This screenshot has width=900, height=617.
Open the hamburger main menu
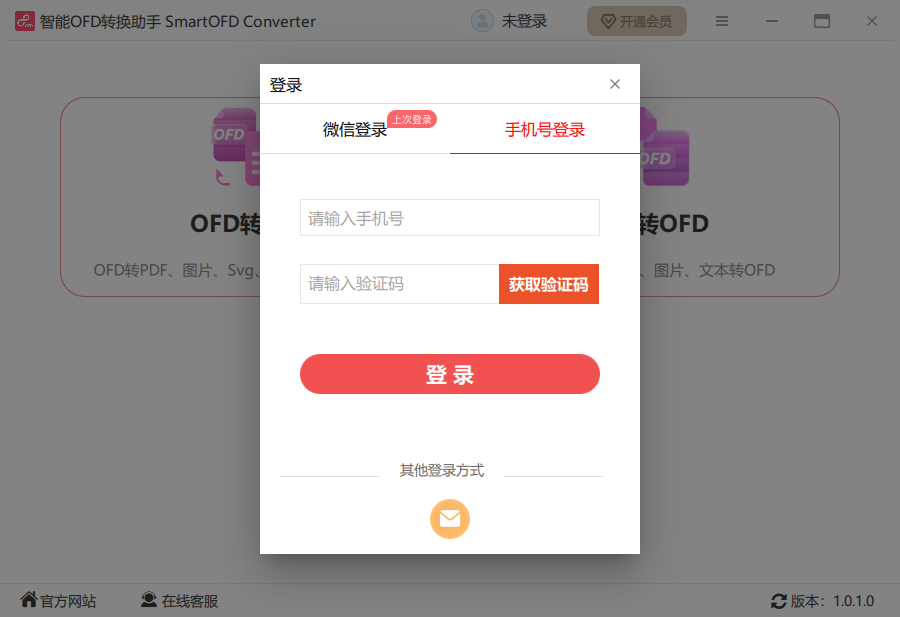(722, 21)
